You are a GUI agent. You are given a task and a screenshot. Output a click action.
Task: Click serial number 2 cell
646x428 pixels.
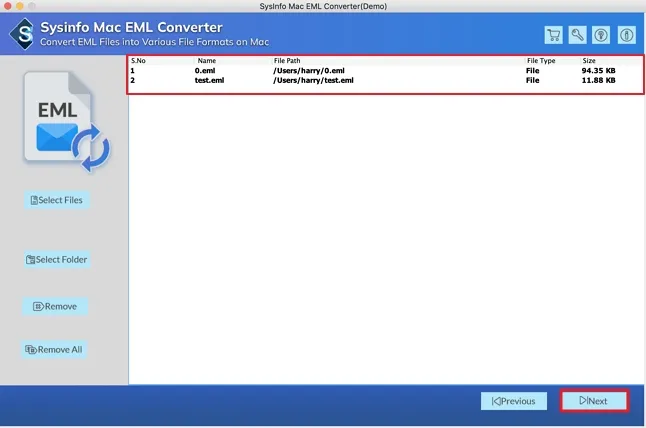click(x=133, y=80)
